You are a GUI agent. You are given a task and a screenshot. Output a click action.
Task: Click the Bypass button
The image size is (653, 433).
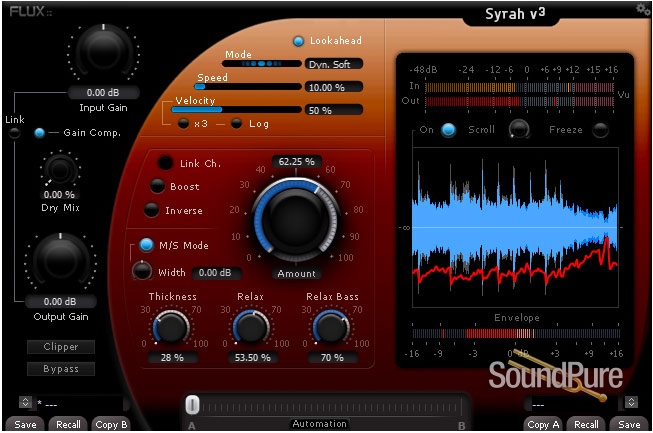61,369
